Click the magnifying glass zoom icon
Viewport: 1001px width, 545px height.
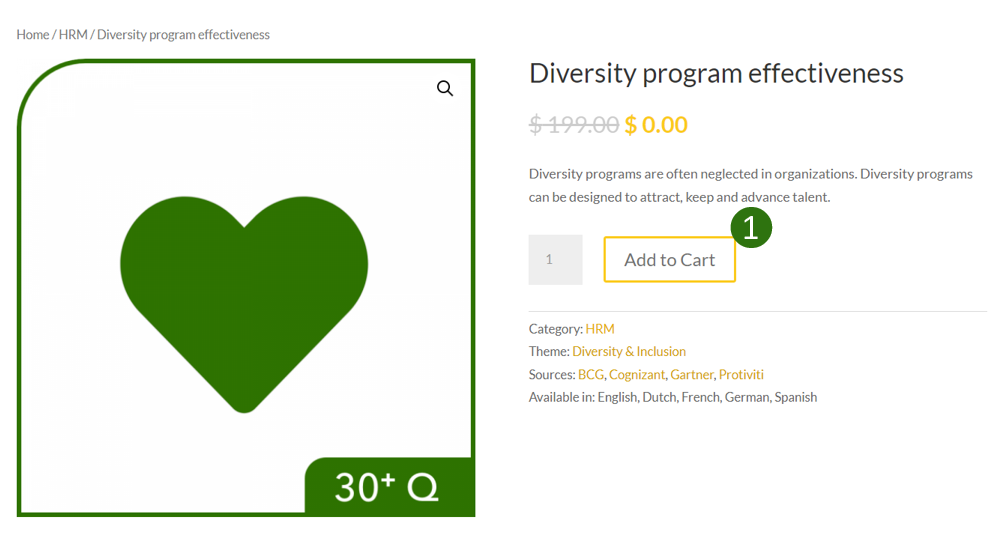(445, 88)
